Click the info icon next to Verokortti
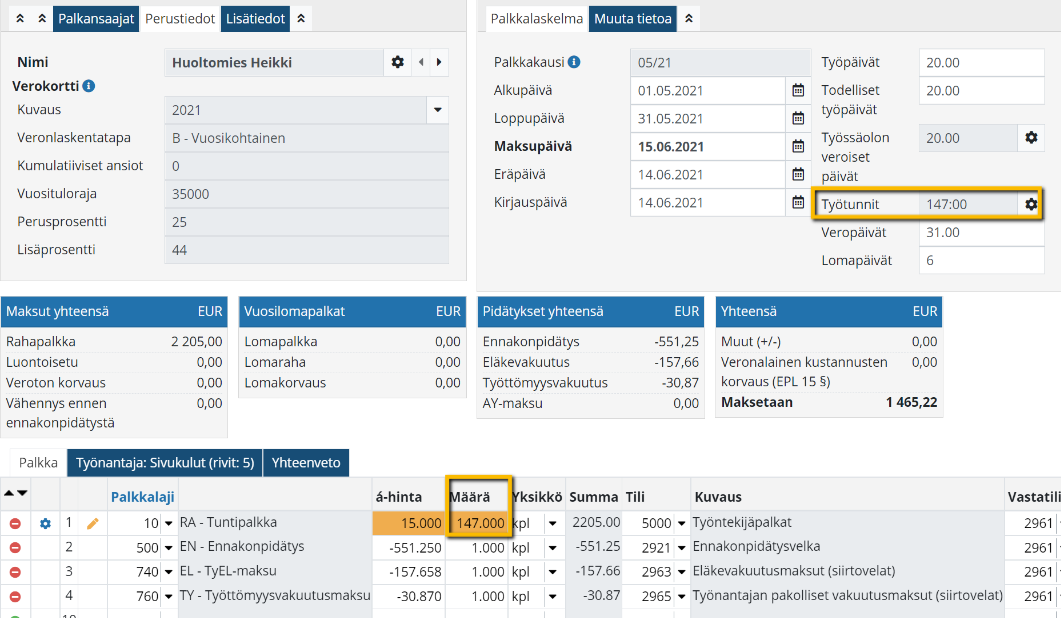 pos(89,86)
